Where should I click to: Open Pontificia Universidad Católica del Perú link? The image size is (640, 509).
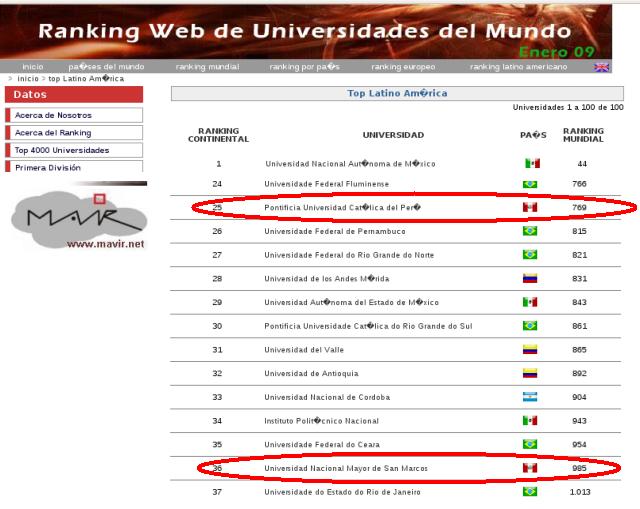coord(342,207)
